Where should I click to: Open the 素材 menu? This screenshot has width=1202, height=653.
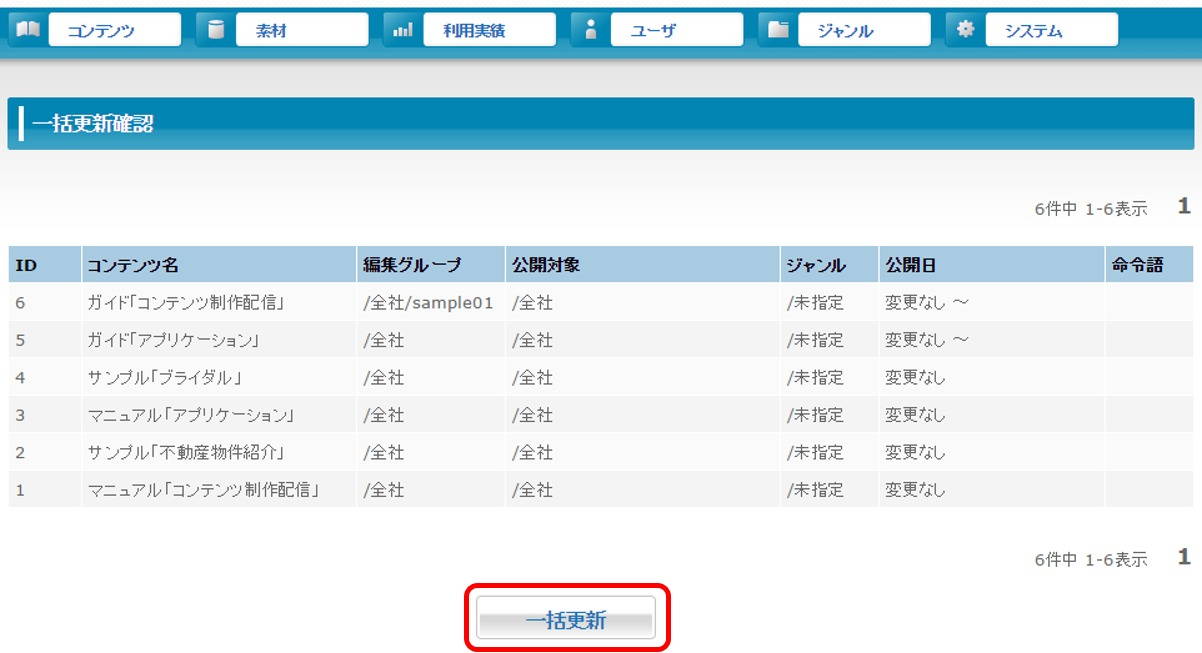[301, 30]
